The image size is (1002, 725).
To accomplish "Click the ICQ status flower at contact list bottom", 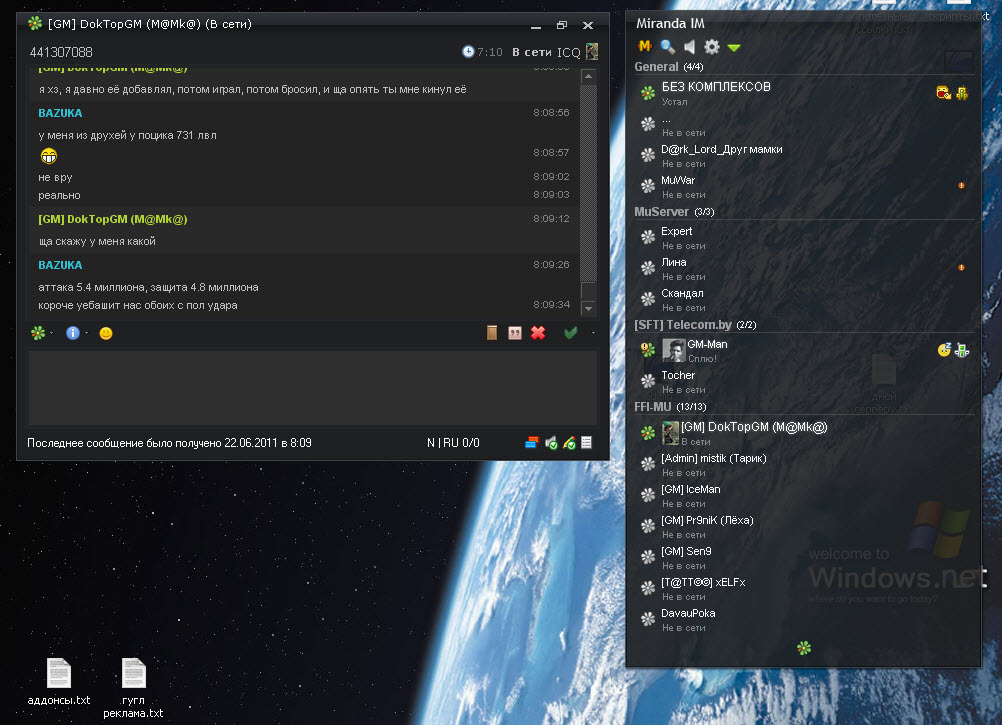I will coord(804,648).
